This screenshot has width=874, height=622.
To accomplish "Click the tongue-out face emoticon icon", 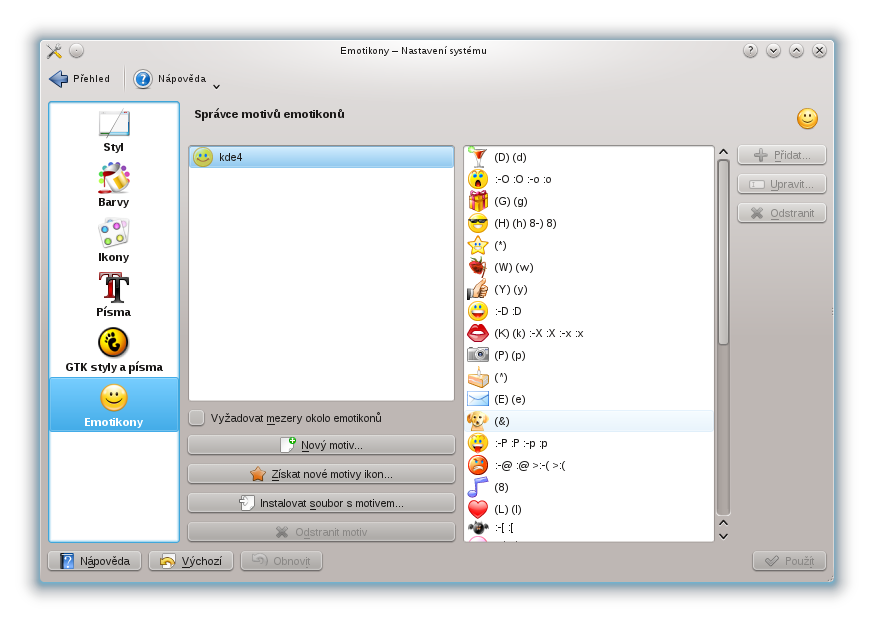I will (478, 443).
